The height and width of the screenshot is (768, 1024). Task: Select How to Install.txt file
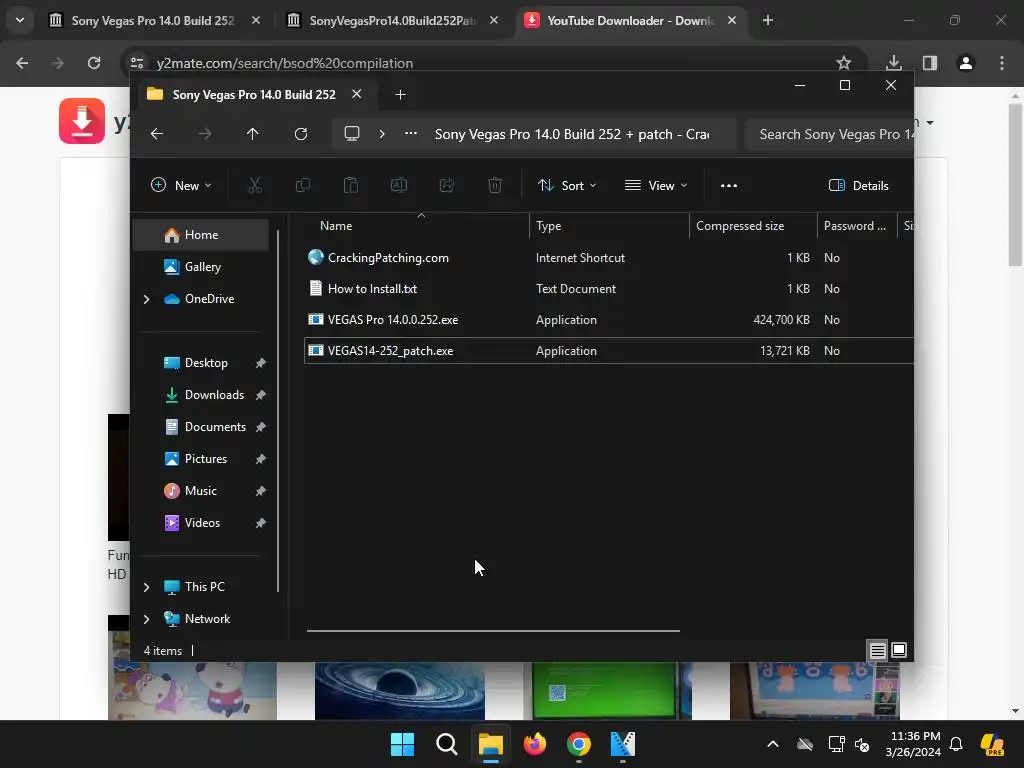coord(609,289)
